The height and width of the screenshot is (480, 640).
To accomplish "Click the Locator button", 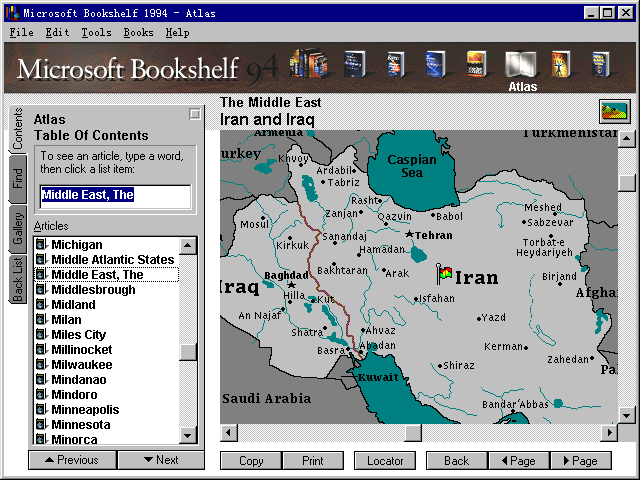I will pyautogui.click(x=385, y=460).
